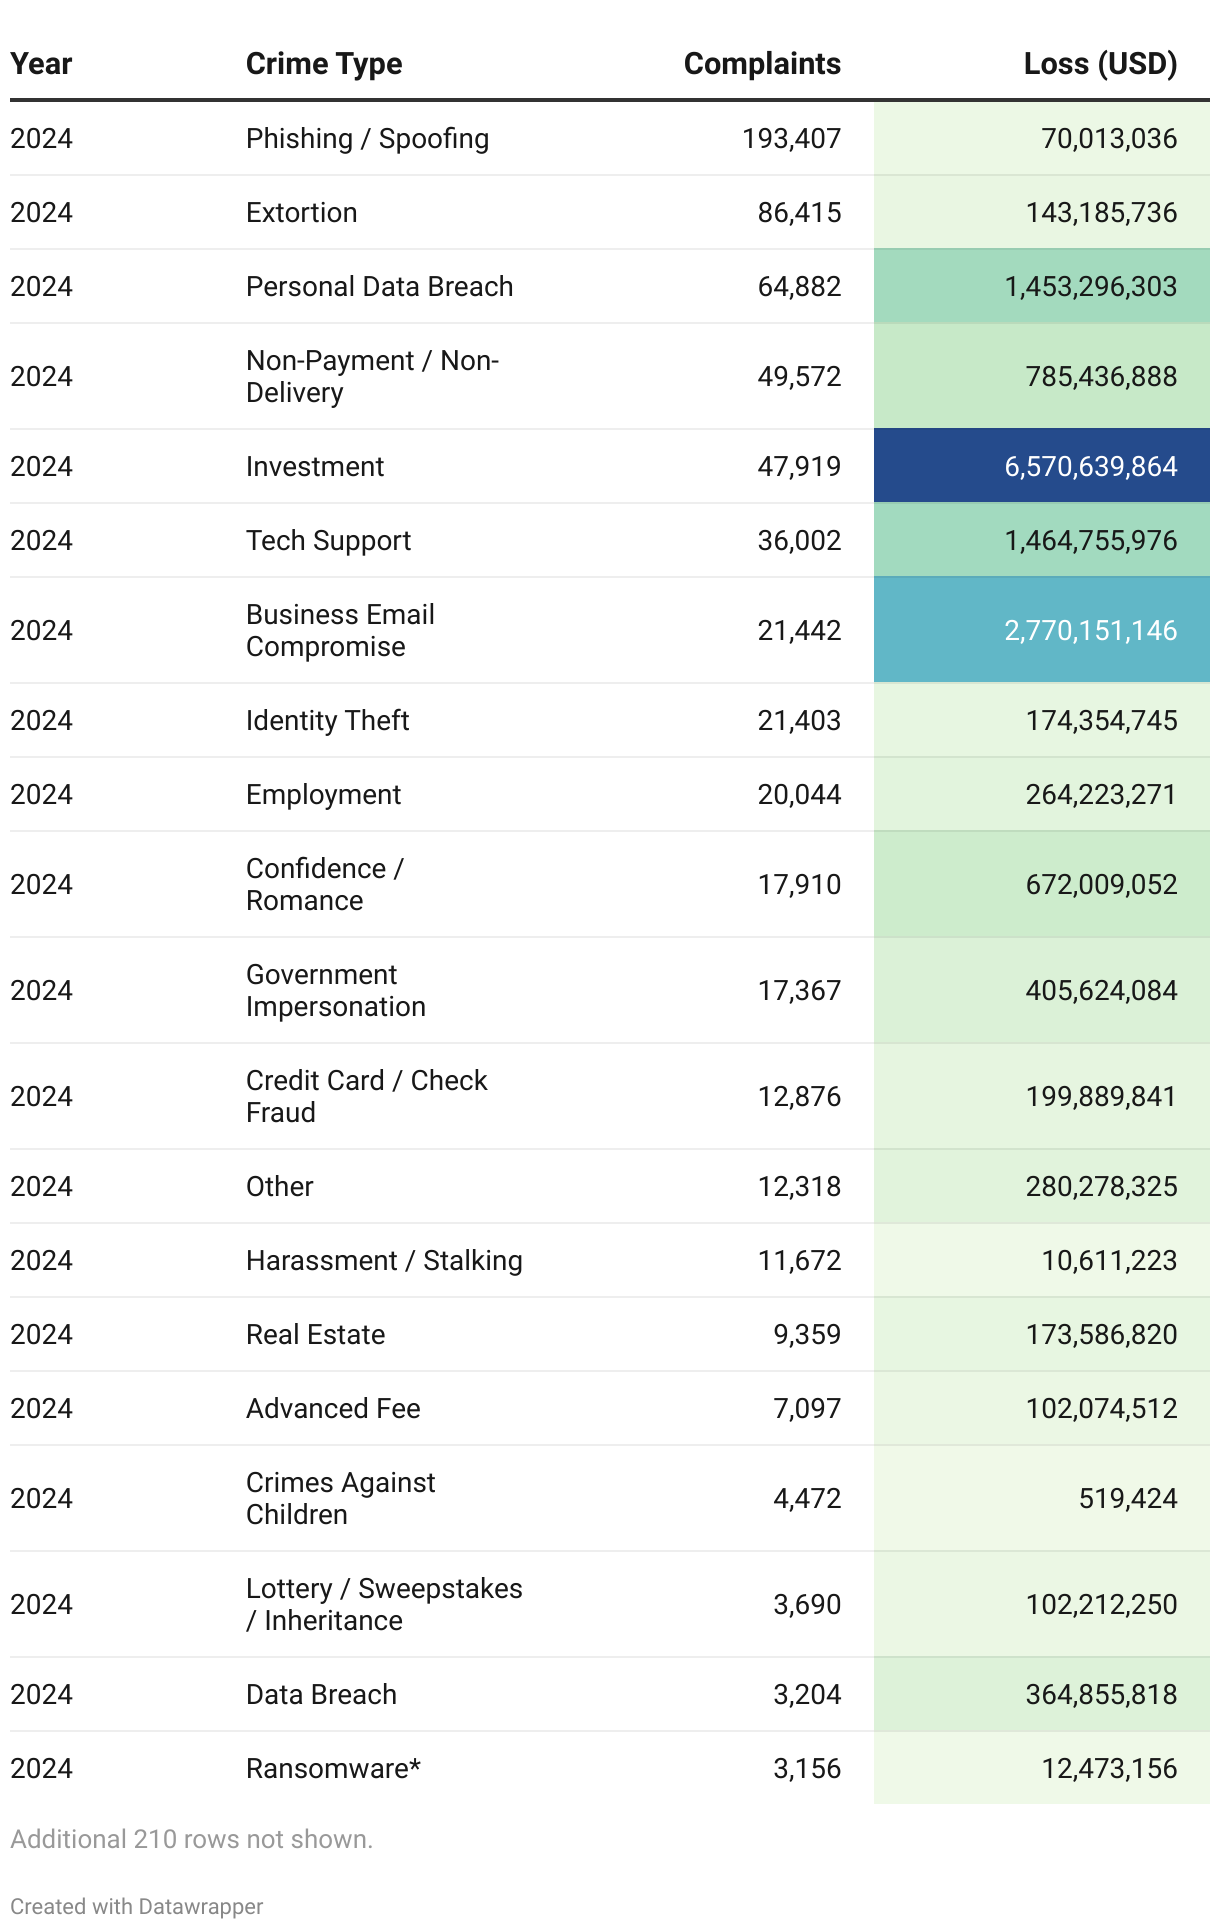Select the Government Impersonation row label
This screenshot has width=1220, height=1930.
335,990
